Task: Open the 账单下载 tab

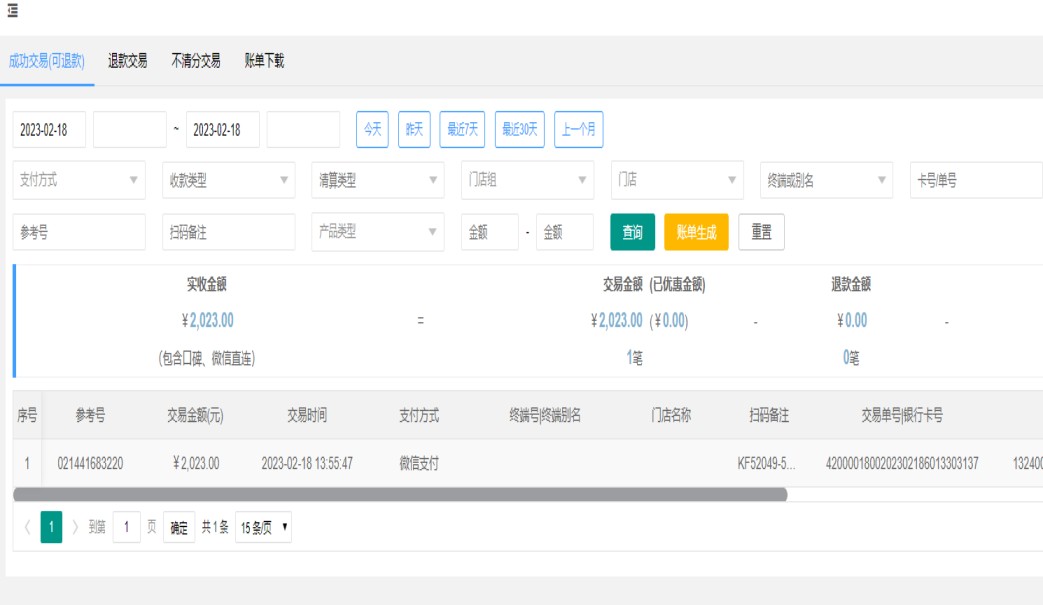Action: point(265,61)
